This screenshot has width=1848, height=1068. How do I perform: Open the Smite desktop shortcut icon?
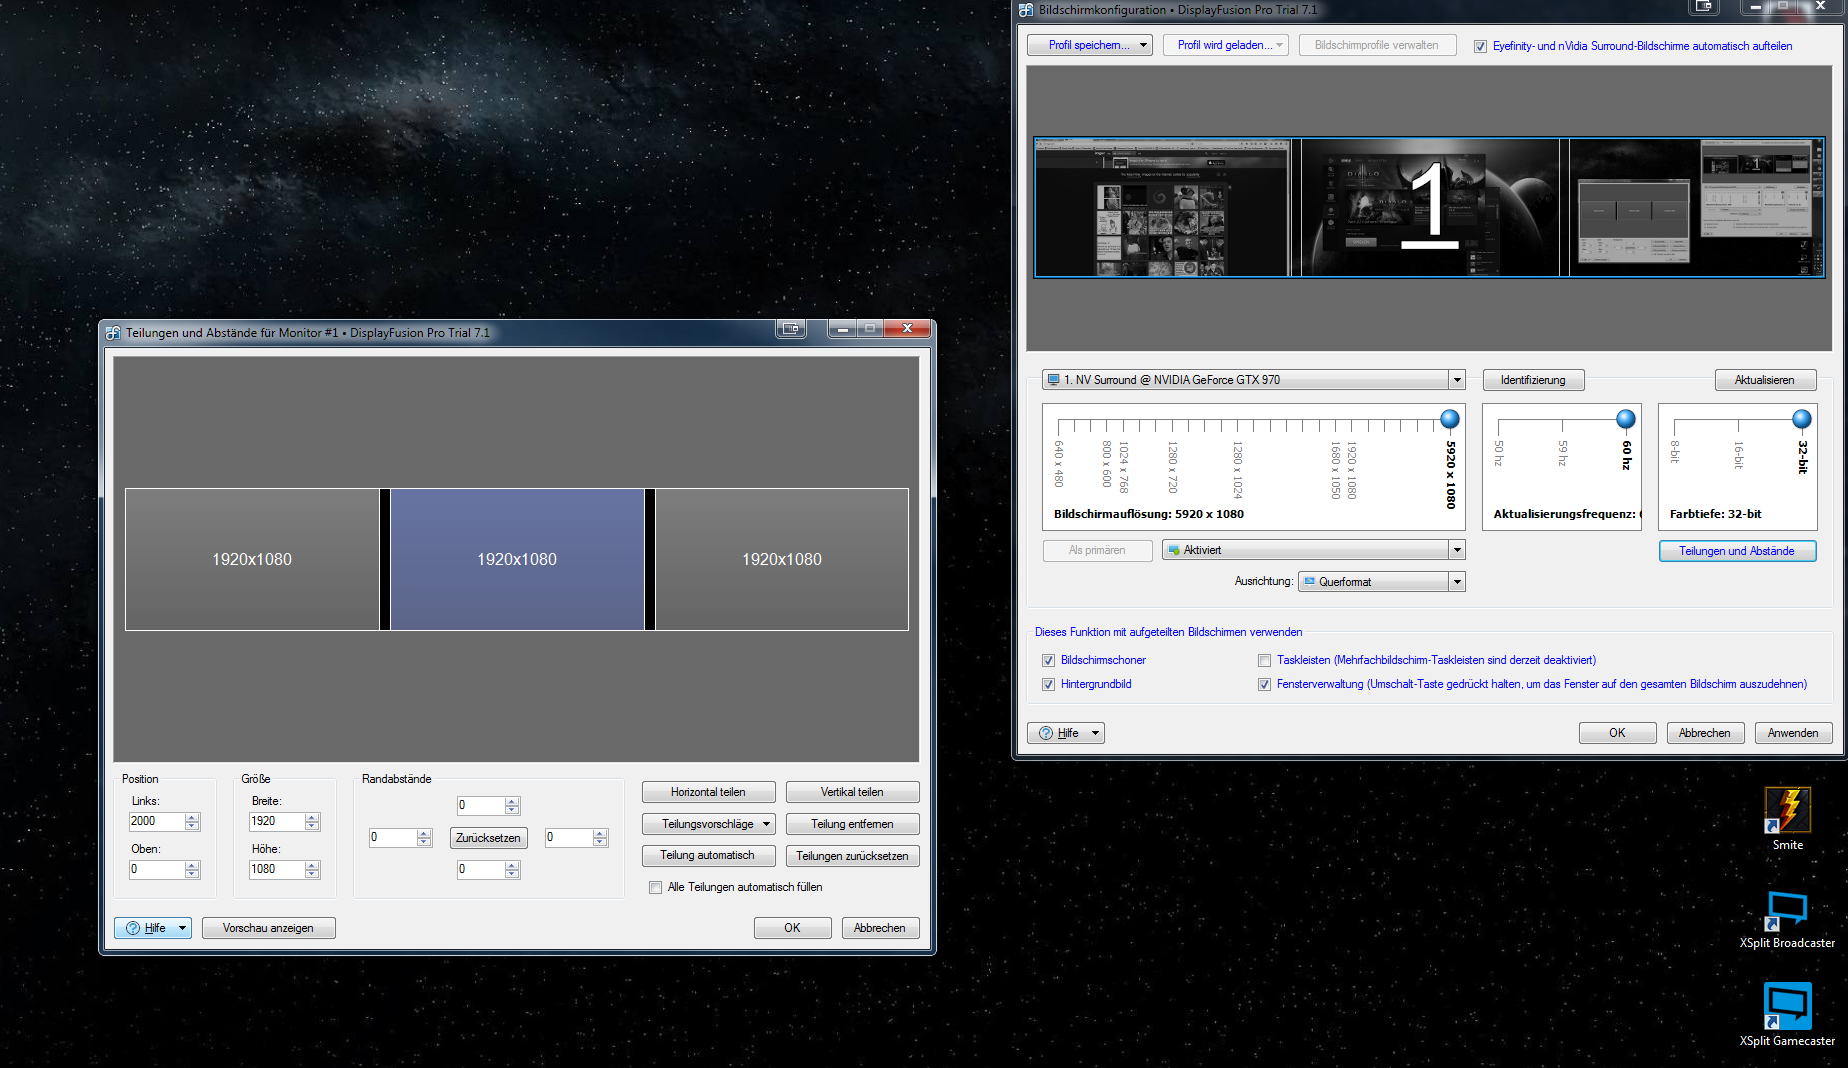click(x=1787, y=811)
